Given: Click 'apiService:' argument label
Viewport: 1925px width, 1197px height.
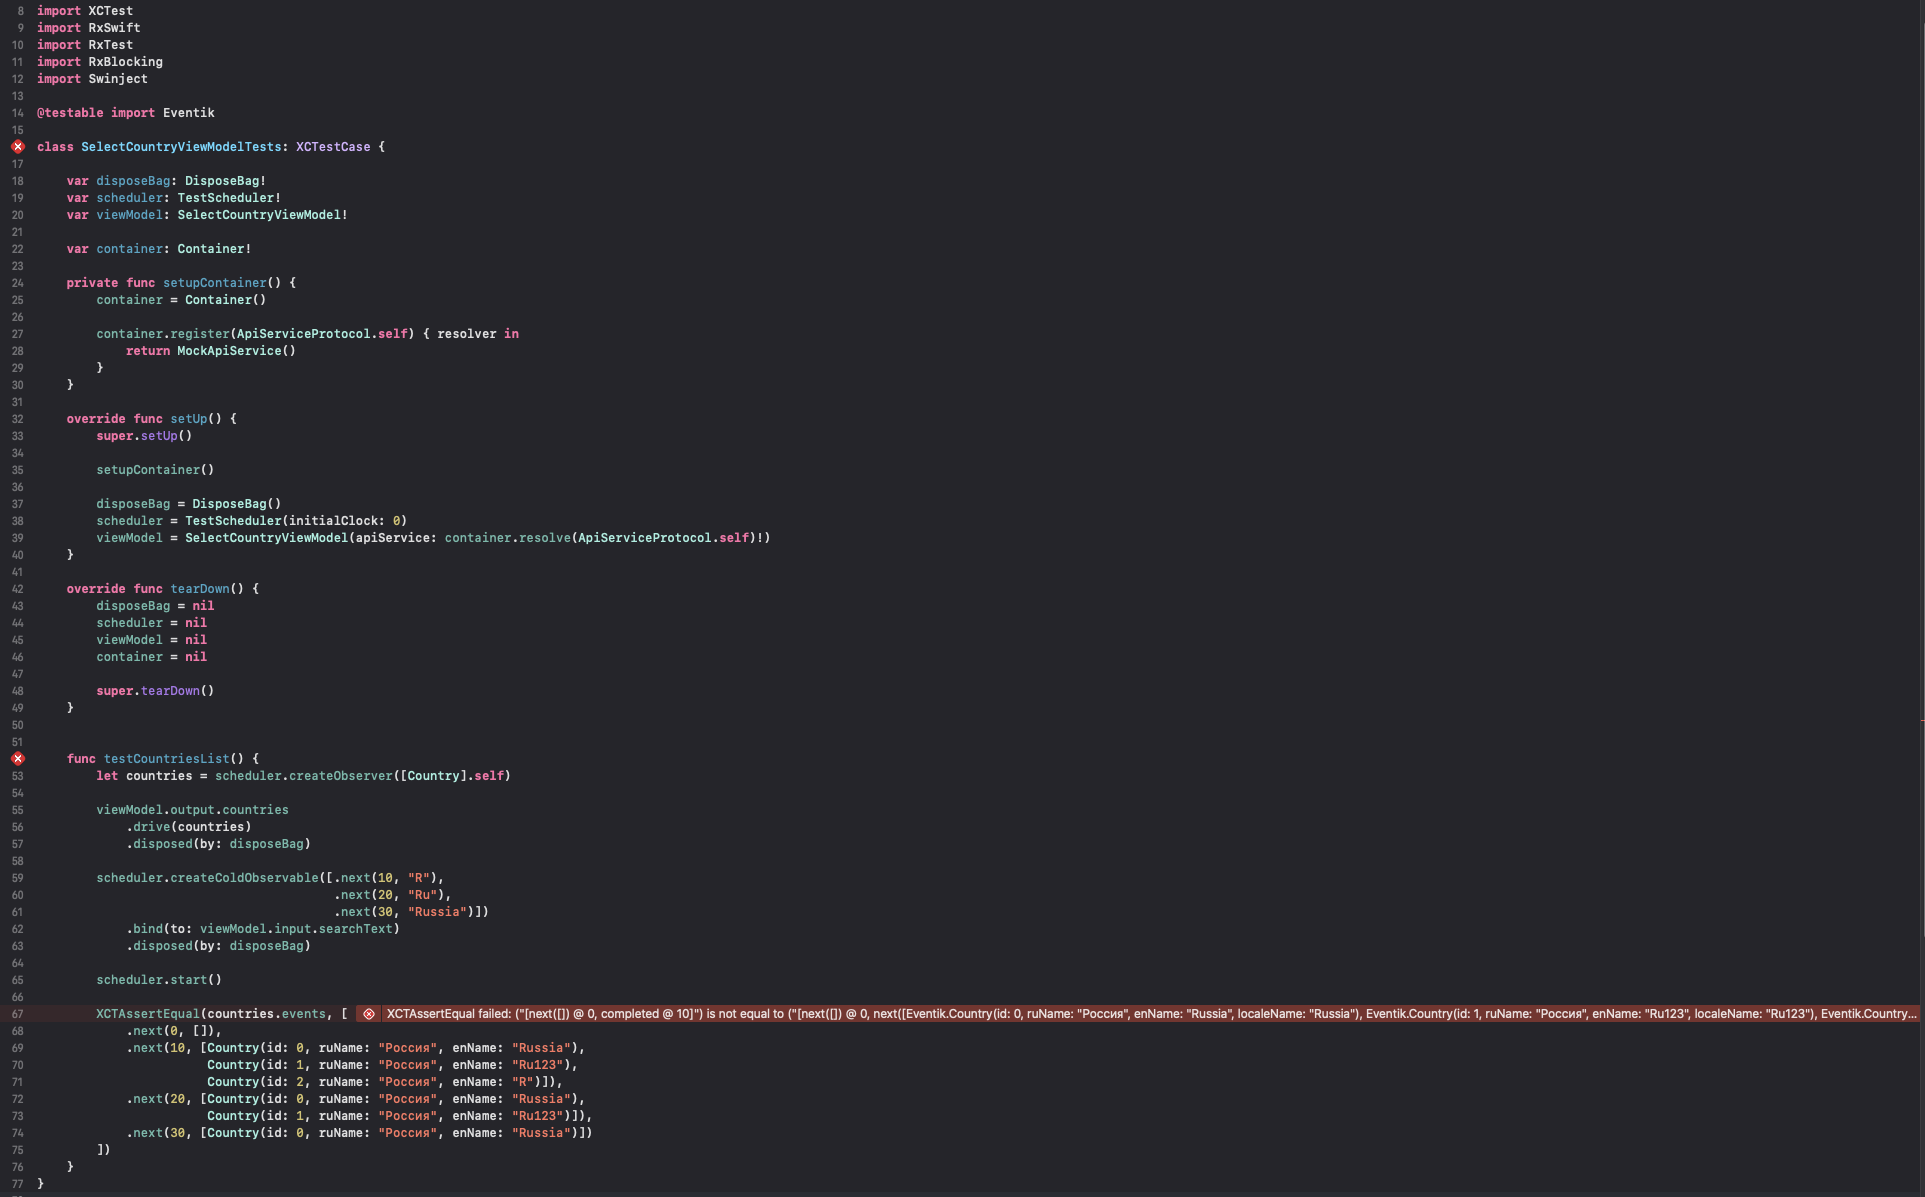Looking at the screenshot, I should tap(397, 538).
